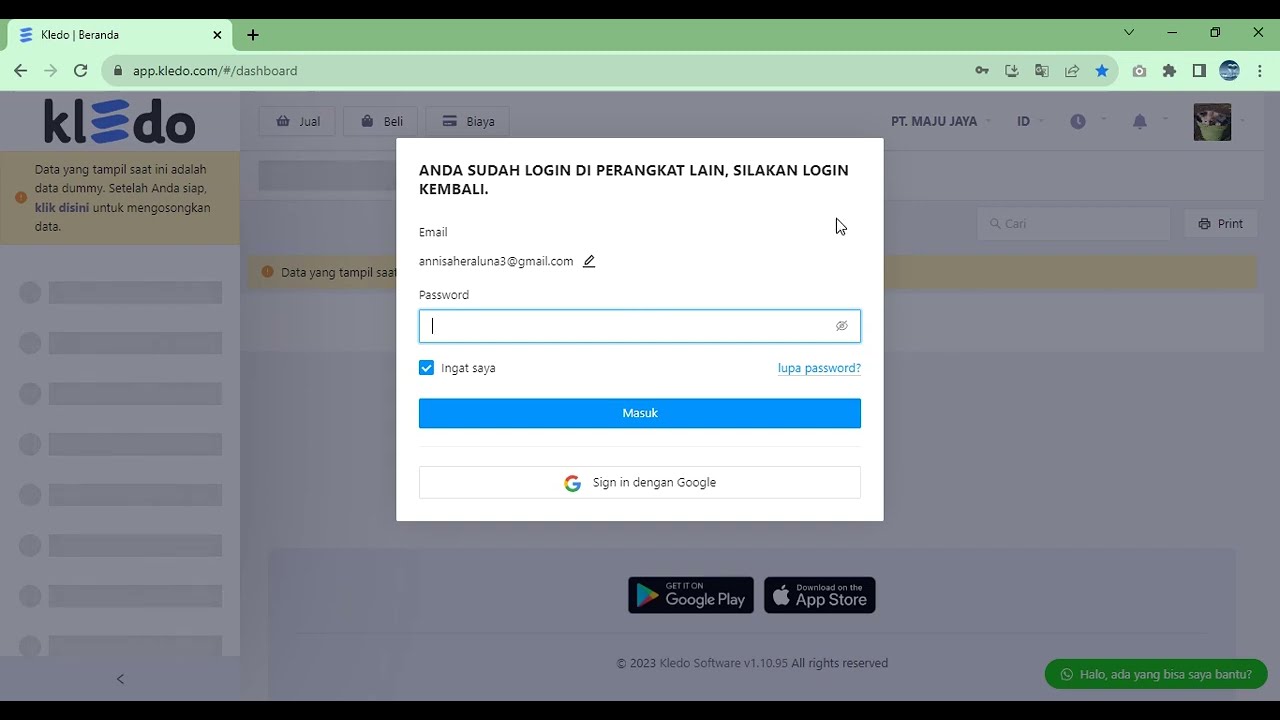Click the install app icon in address bar
Viewport: 1280px width, 720px height.
point(1012,71)
